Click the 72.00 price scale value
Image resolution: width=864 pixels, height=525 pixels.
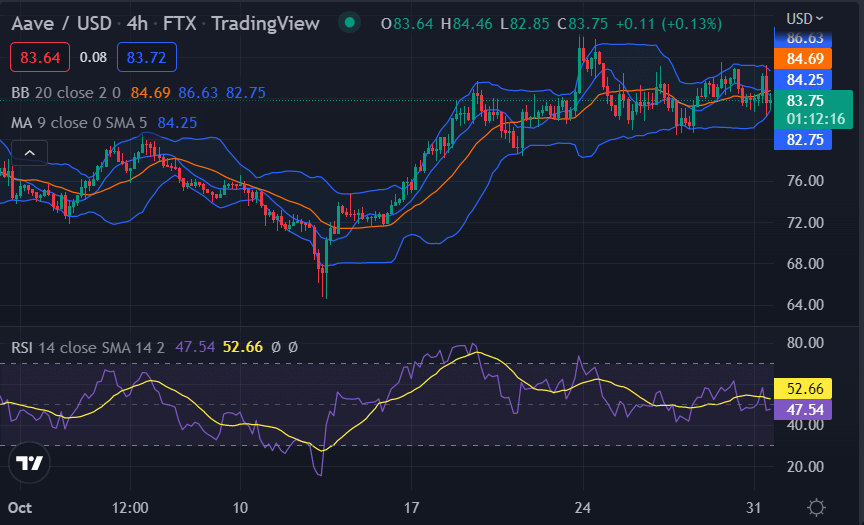(x=805, y=223)
